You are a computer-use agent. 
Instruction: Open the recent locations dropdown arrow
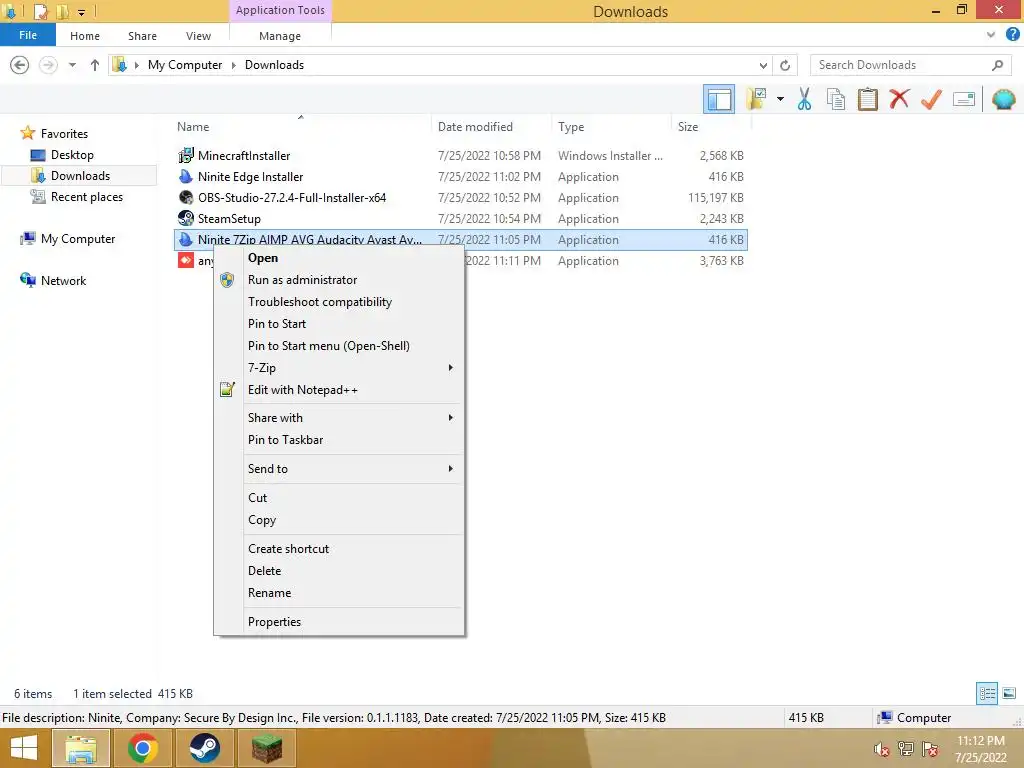pyautogui.click(x=72, y=65)
